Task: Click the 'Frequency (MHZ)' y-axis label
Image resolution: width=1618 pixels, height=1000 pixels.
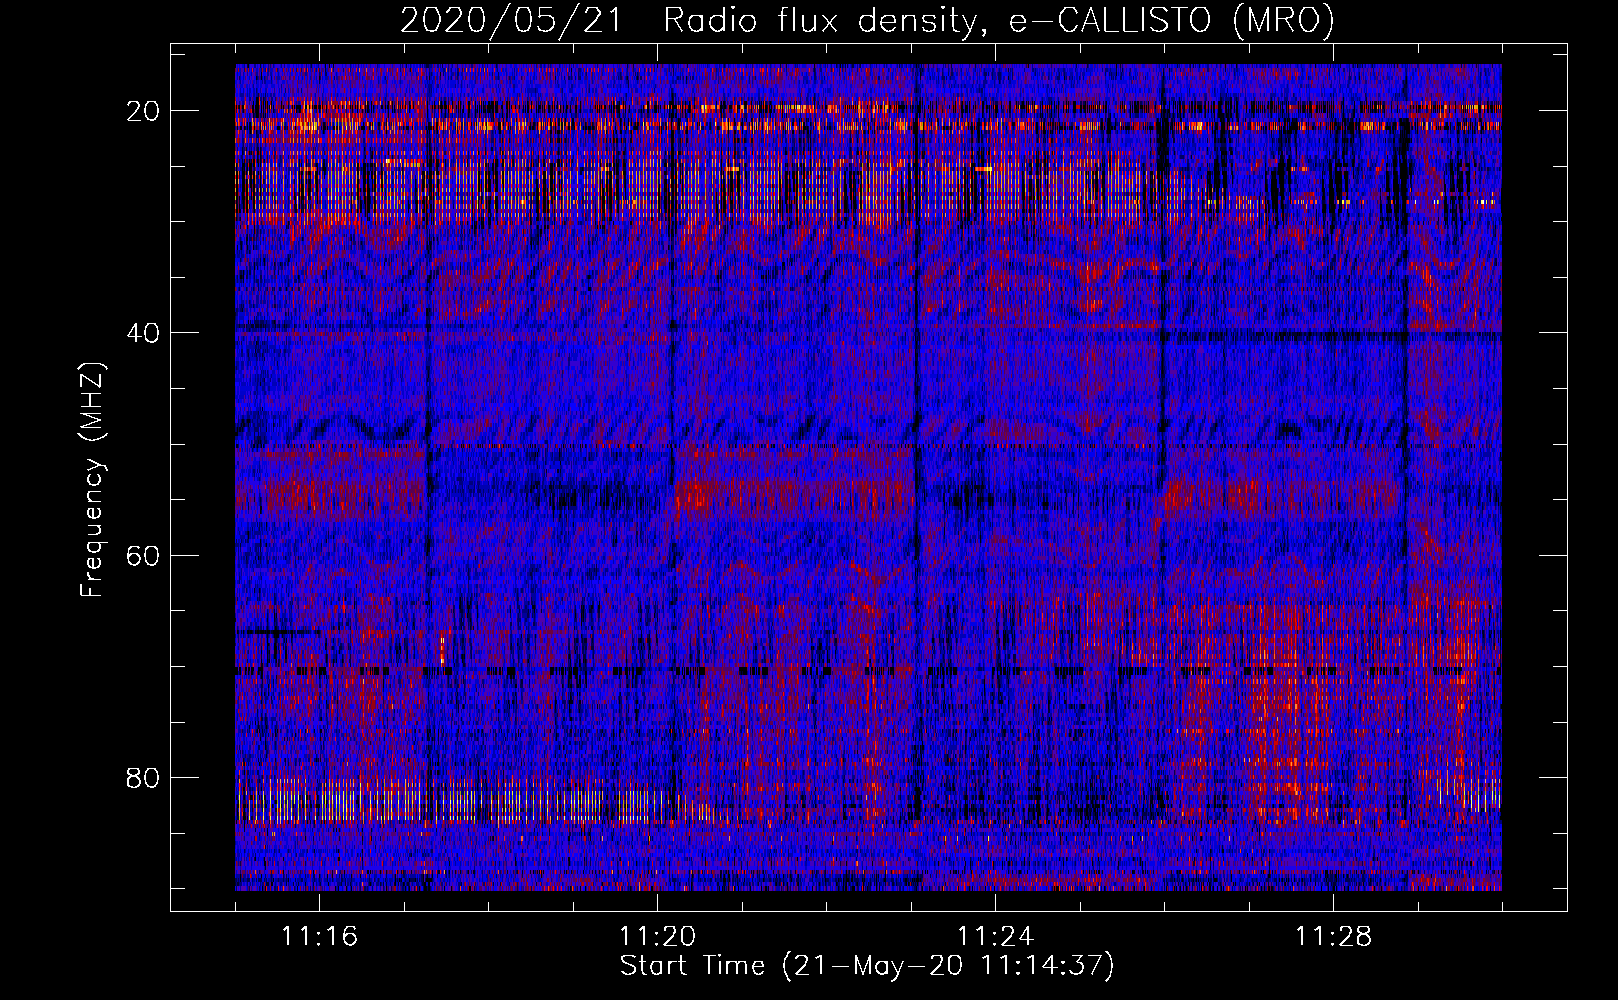Action: coord(92,479)
